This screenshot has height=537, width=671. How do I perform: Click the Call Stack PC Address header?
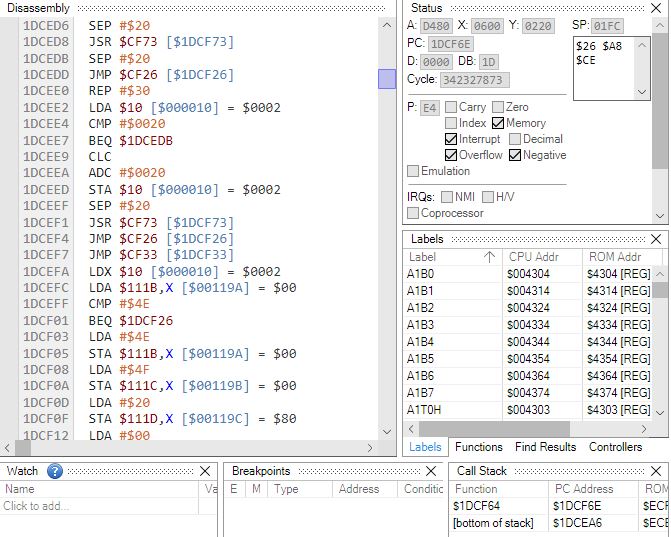(593, 489)
